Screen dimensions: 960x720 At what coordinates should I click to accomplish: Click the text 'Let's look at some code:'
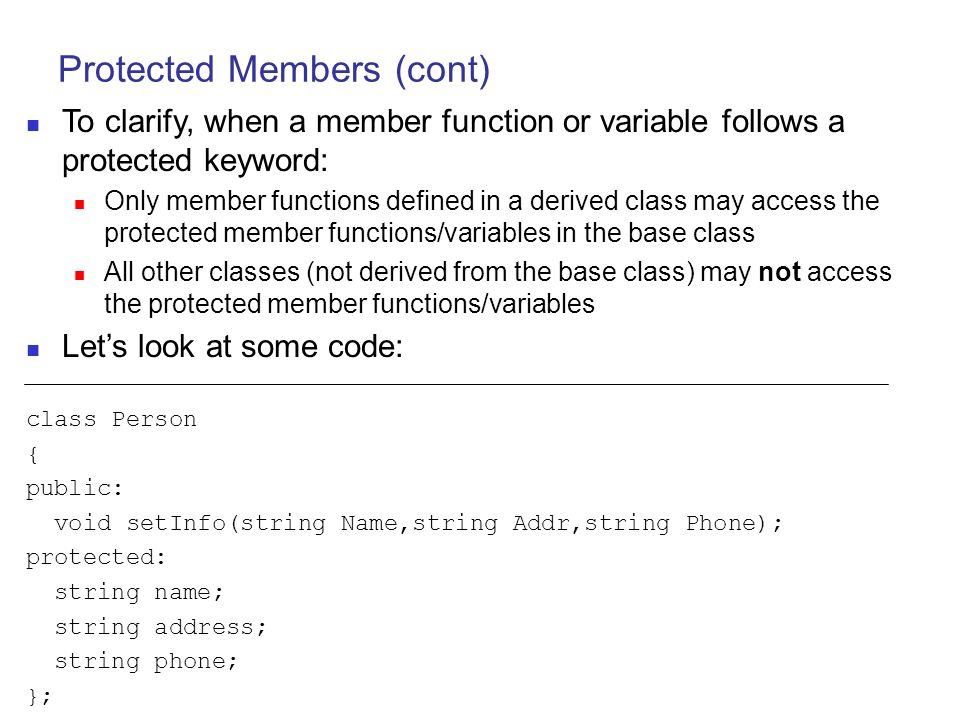pyautogui.click(x=233, y=347)
